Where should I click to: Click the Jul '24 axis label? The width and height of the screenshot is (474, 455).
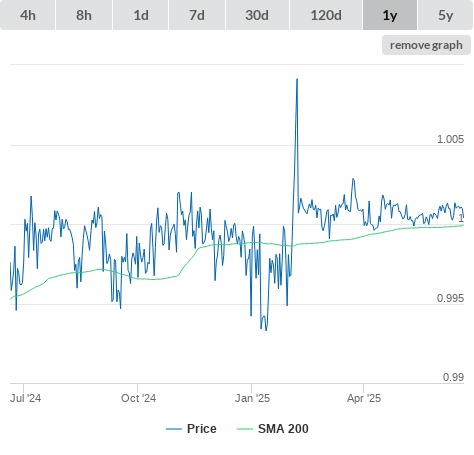25,398
